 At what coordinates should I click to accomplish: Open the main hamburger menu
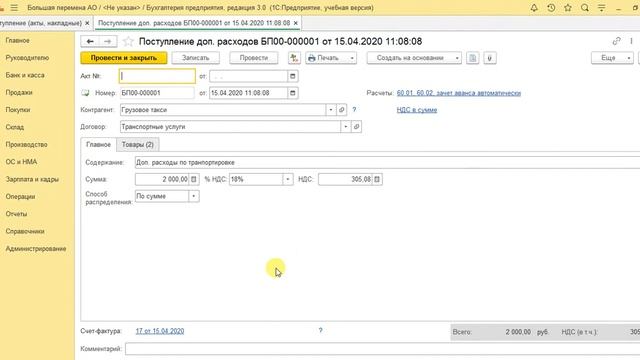pos(14,8)
